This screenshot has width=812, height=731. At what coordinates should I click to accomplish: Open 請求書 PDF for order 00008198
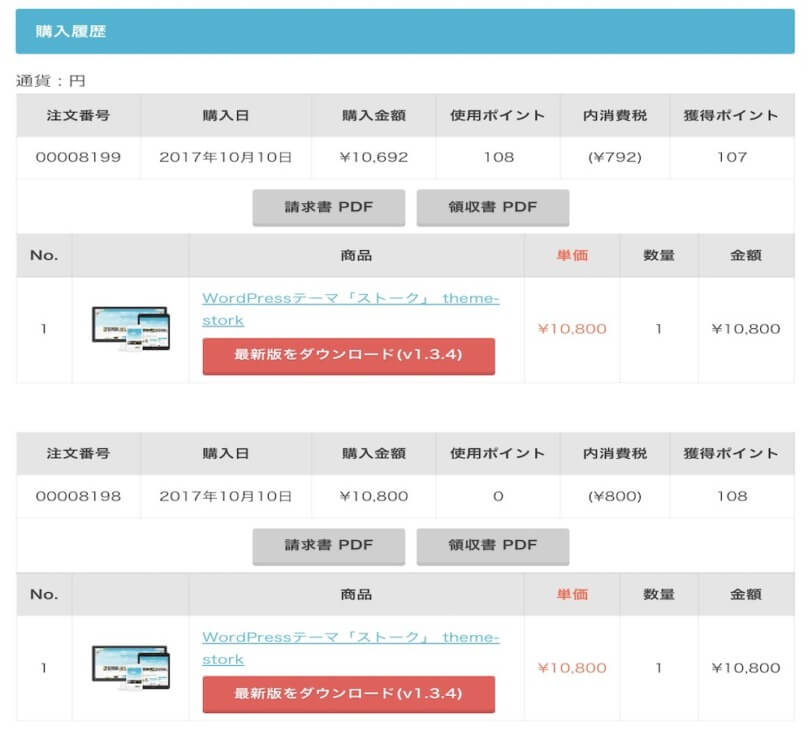click(328, 546)
